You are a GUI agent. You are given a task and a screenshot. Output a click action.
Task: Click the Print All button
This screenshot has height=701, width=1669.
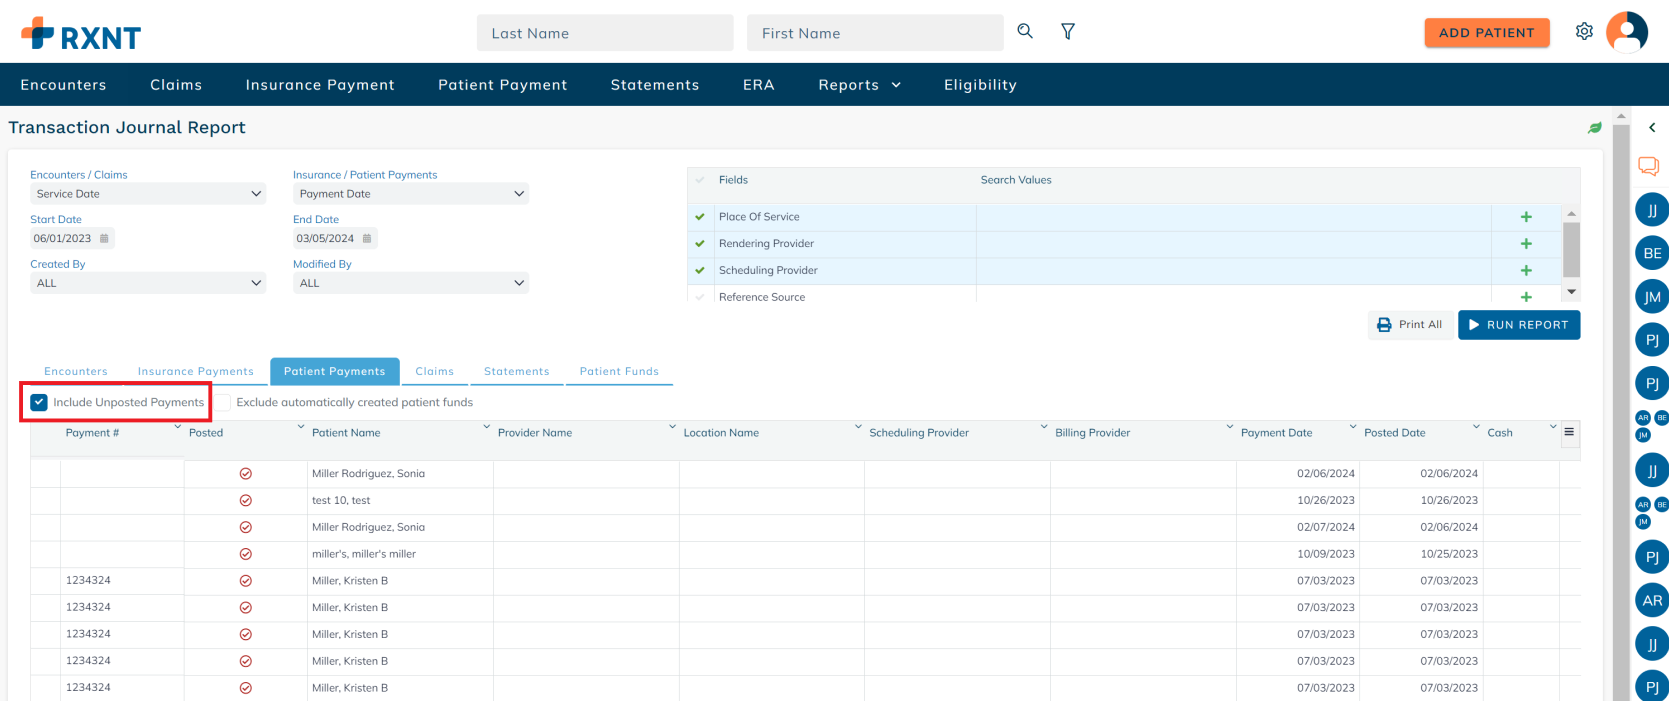point(1410,325)
